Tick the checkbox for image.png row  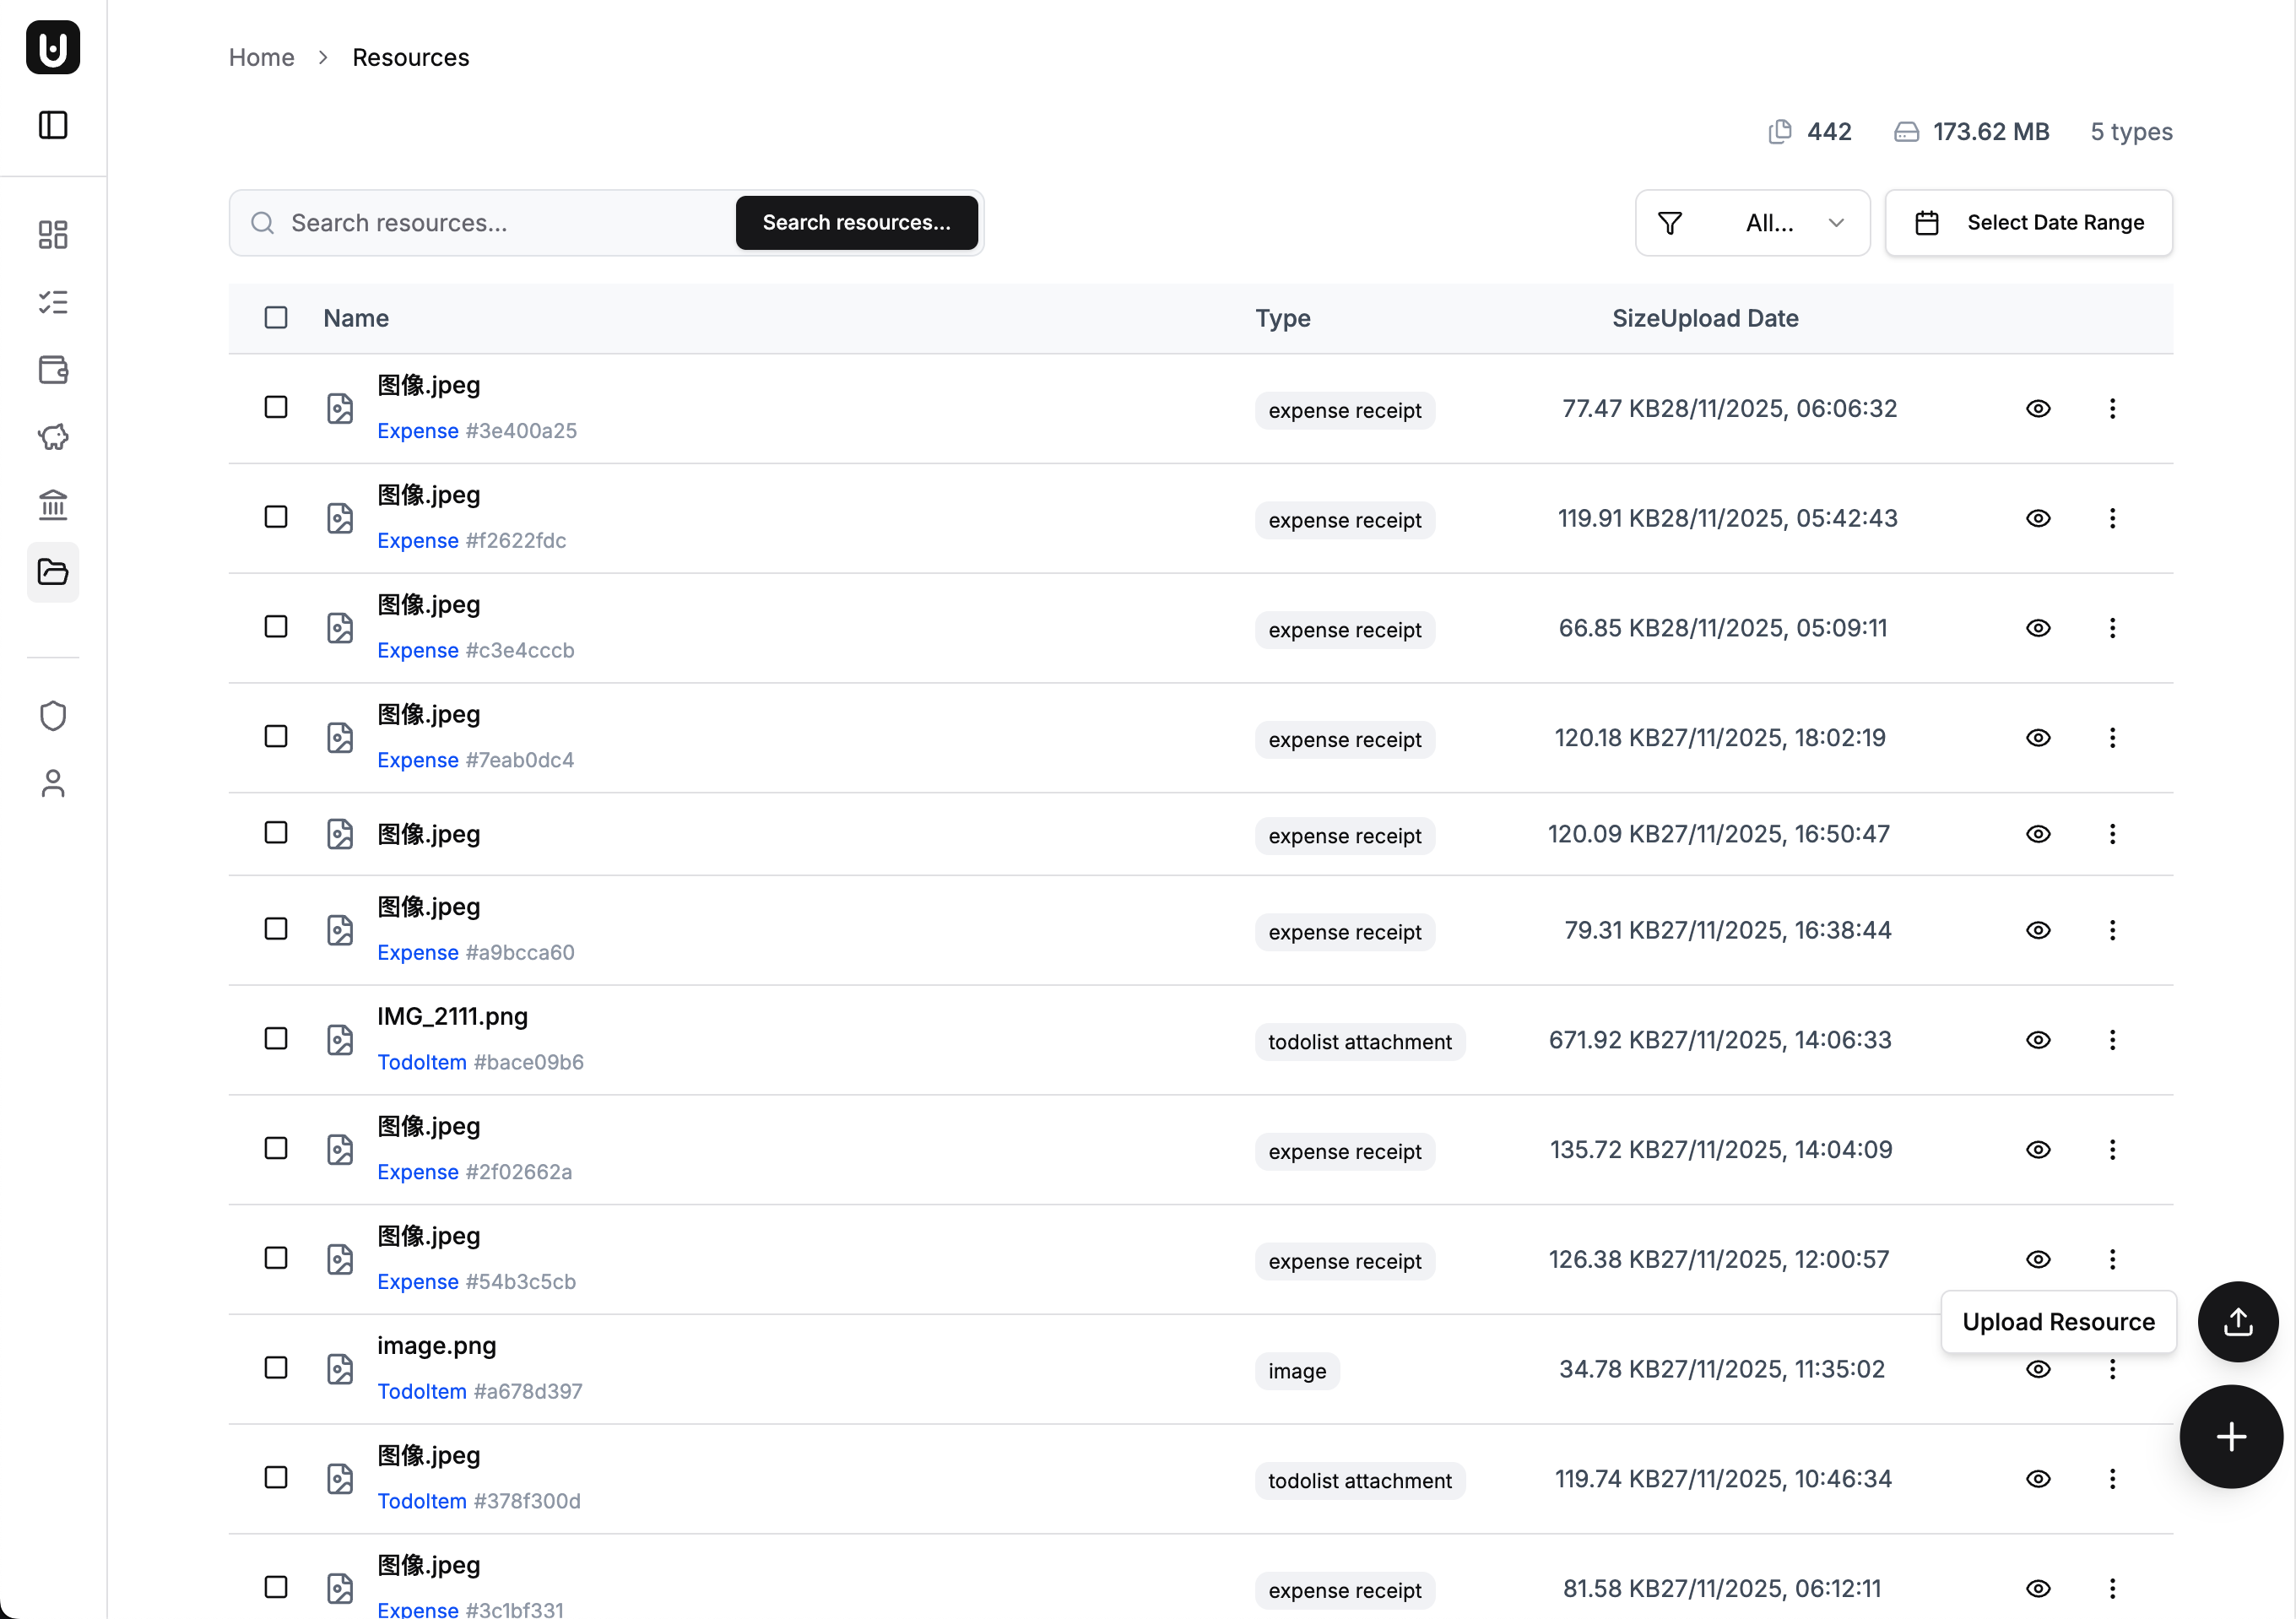(276, 1368)
